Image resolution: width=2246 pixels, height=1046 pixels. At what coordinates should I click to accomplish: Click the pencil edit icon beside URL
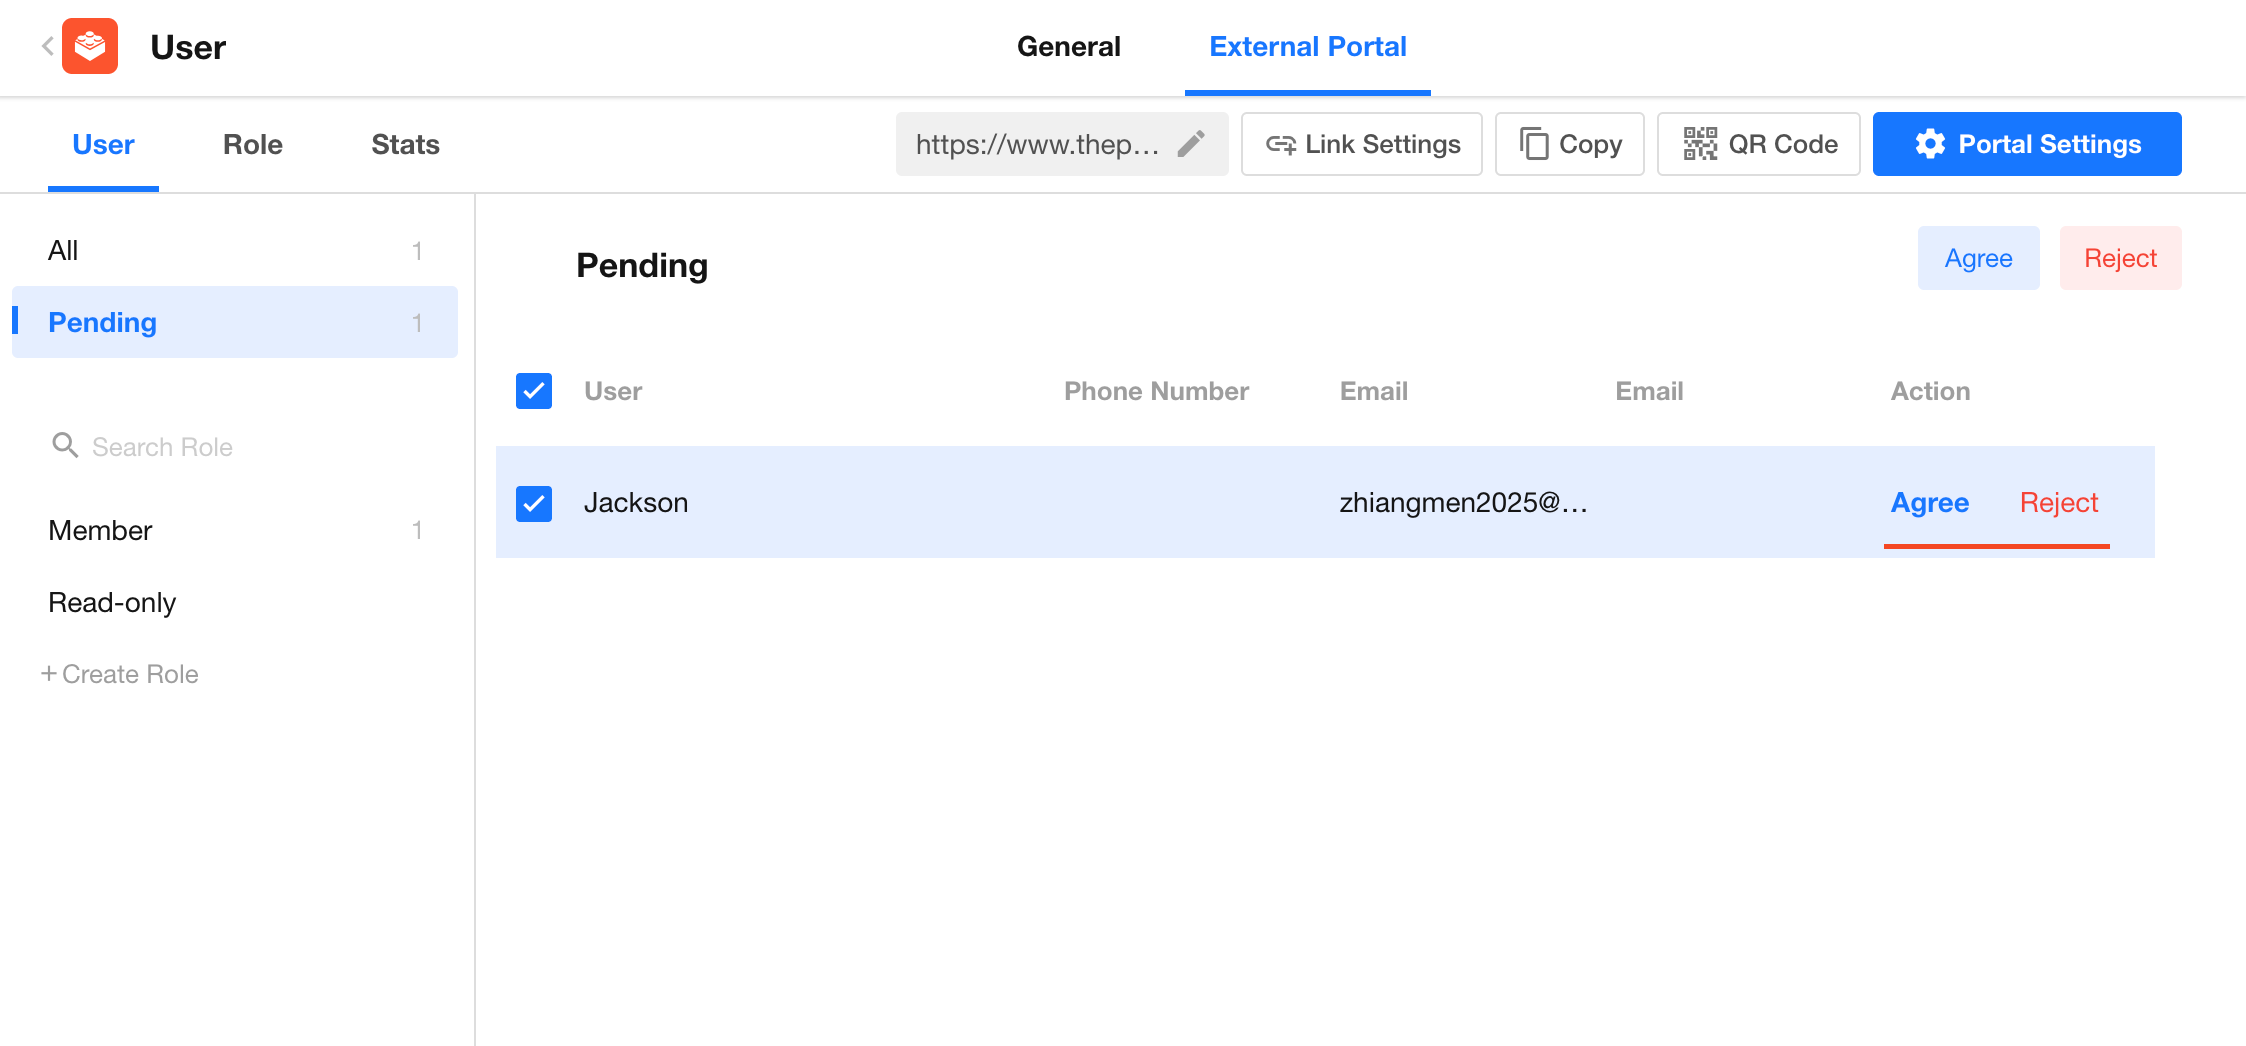click(x=1190, y=144)
